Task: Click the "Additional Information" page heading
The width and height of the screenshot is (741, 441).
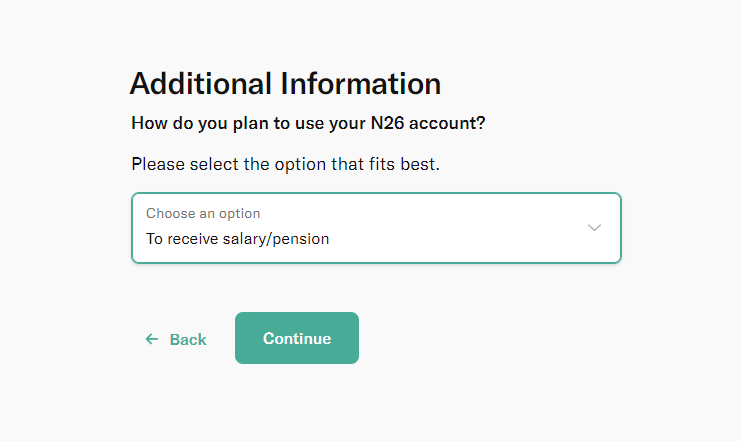Action: (x=285, y=83)
